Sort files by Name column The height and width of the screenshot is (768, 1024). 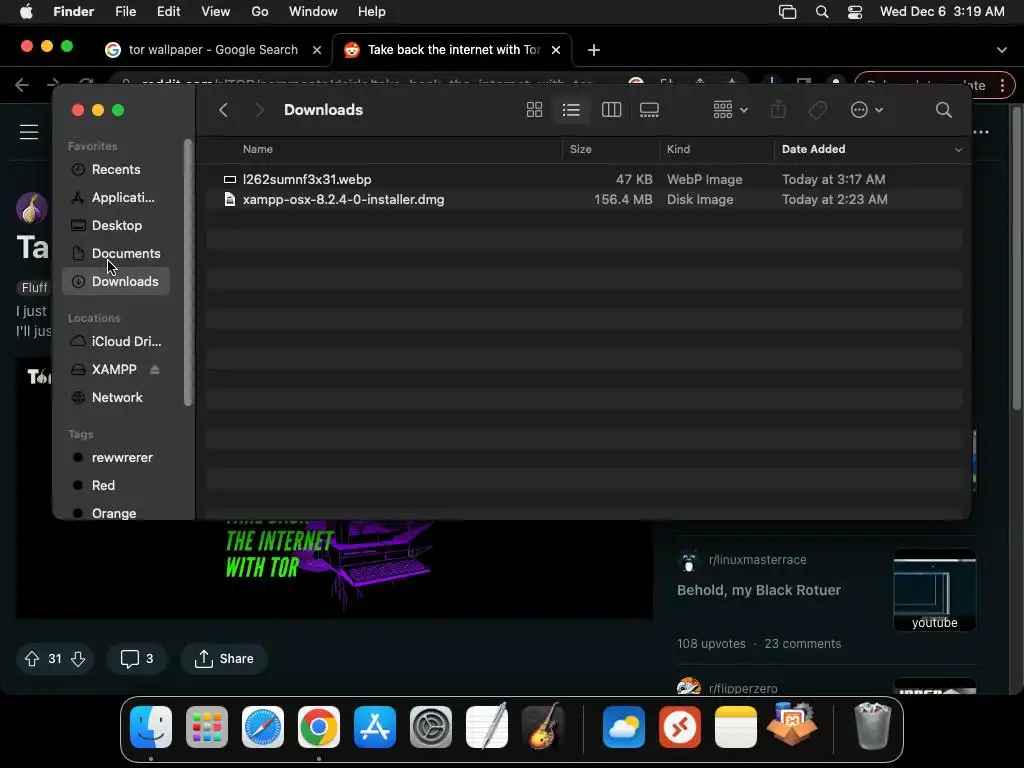(258, 149)
